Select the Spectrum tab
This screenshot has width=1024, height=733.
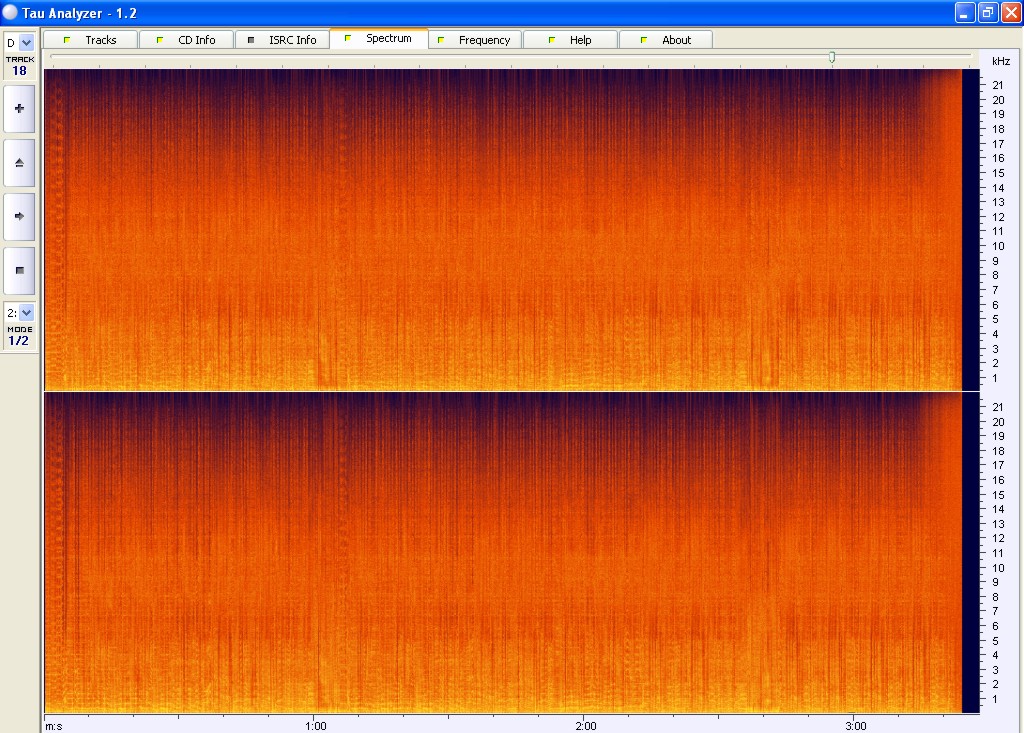point(378,39)
